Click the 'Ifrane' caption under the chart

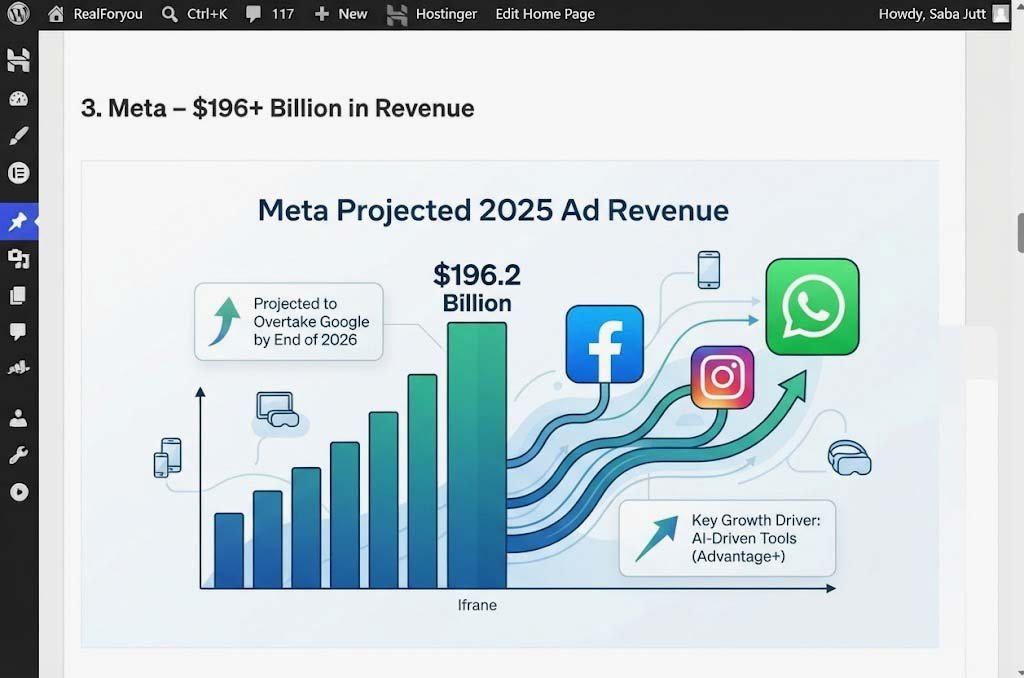point(477,605)
